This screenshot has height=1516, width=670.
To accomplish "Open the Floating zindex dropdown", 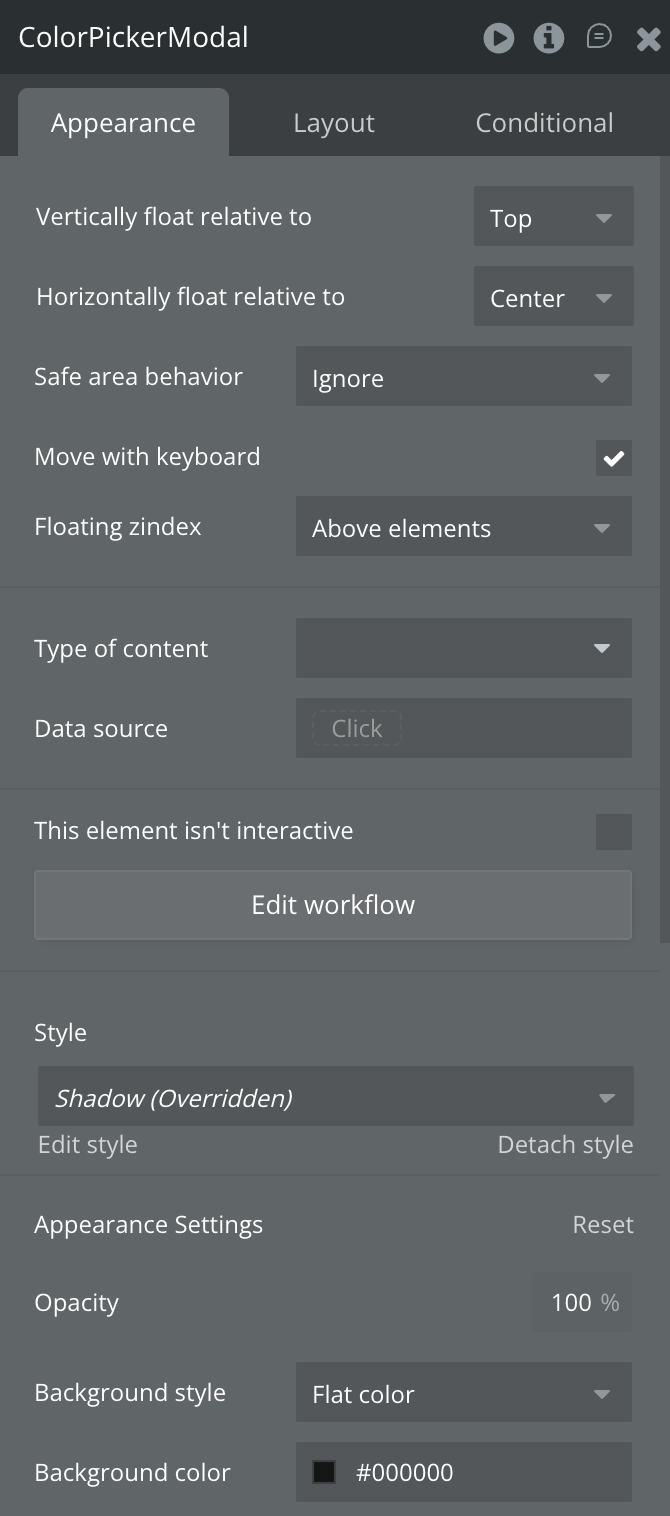I will (463, 527).
